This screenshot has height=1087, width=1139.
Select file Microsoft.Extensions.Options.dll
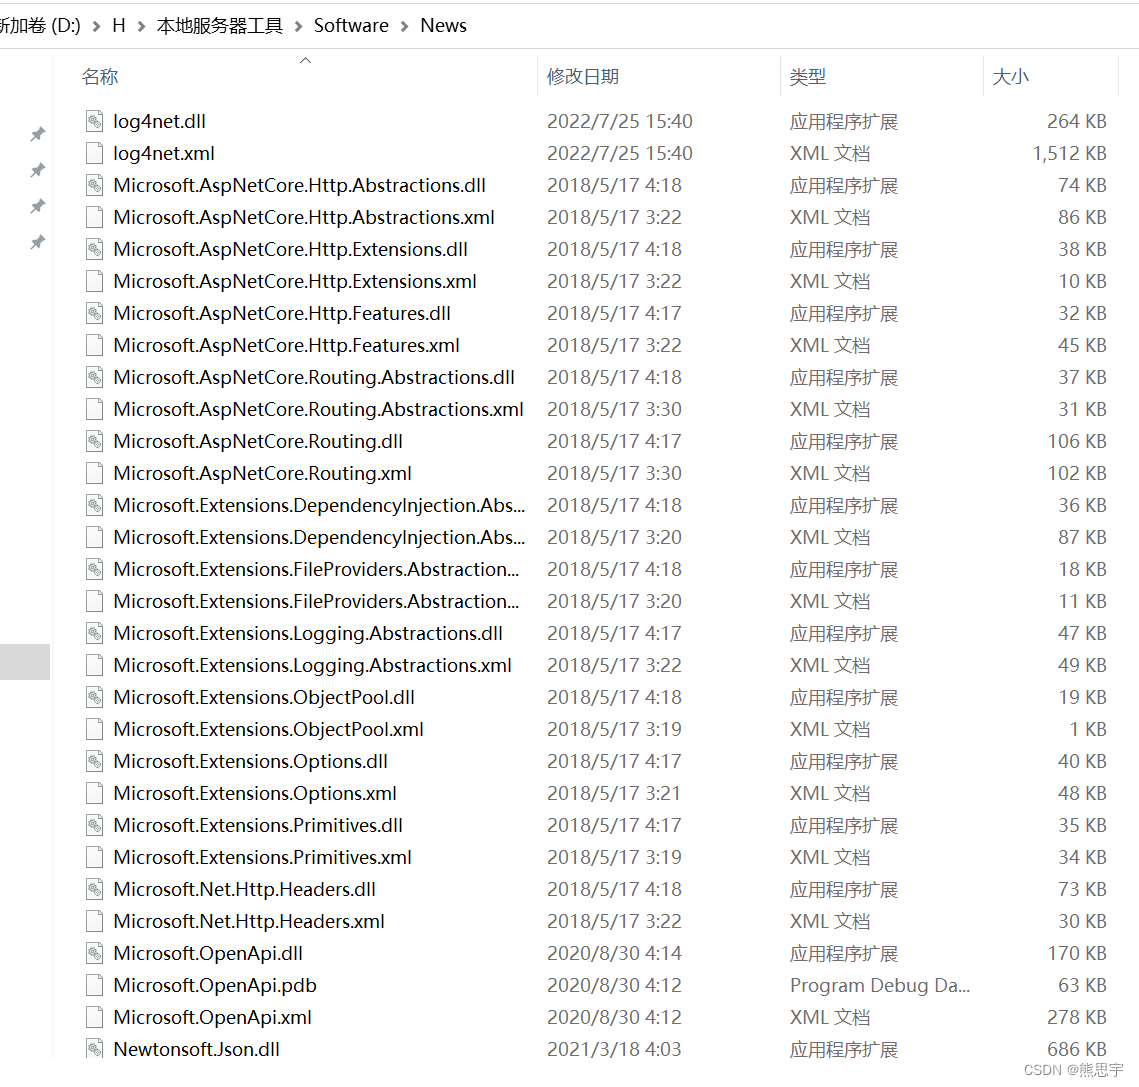click(x=251, y=761)
